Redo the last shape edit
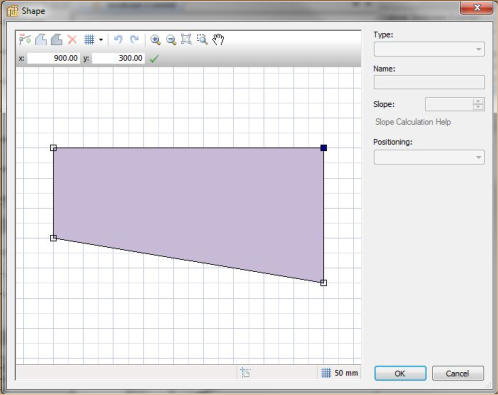This screenshot has width=498, height=395. [x=134, y=40]
